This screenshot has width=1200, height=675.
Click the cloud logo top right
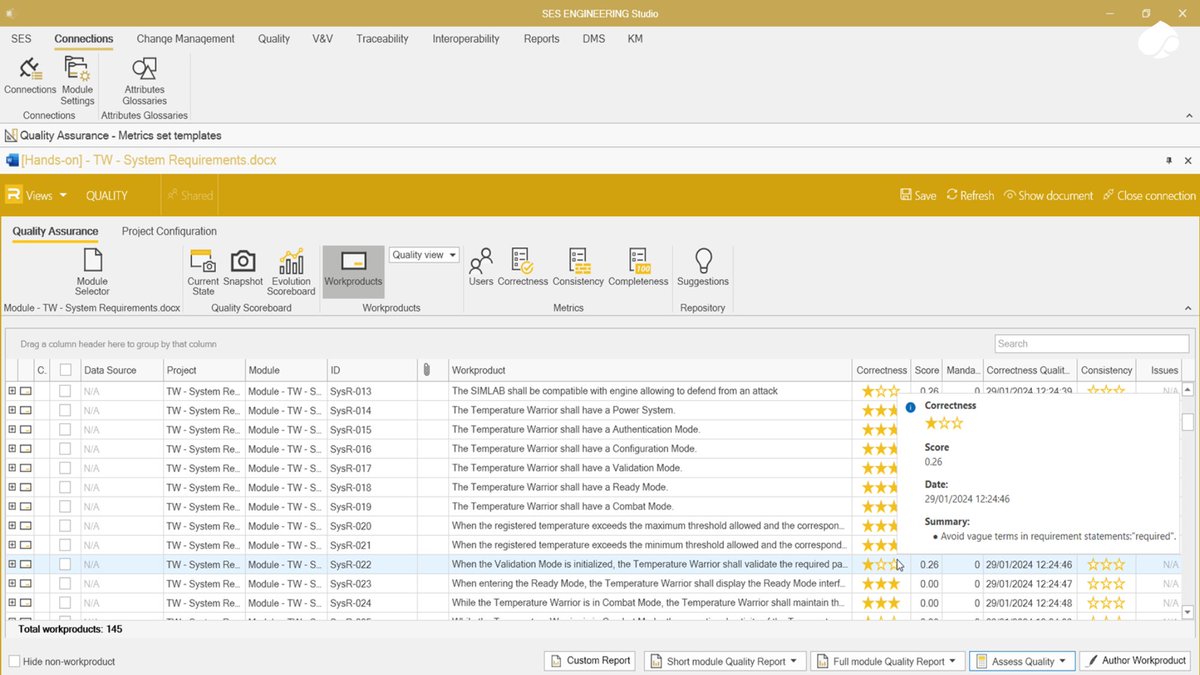coord(1157,42)
